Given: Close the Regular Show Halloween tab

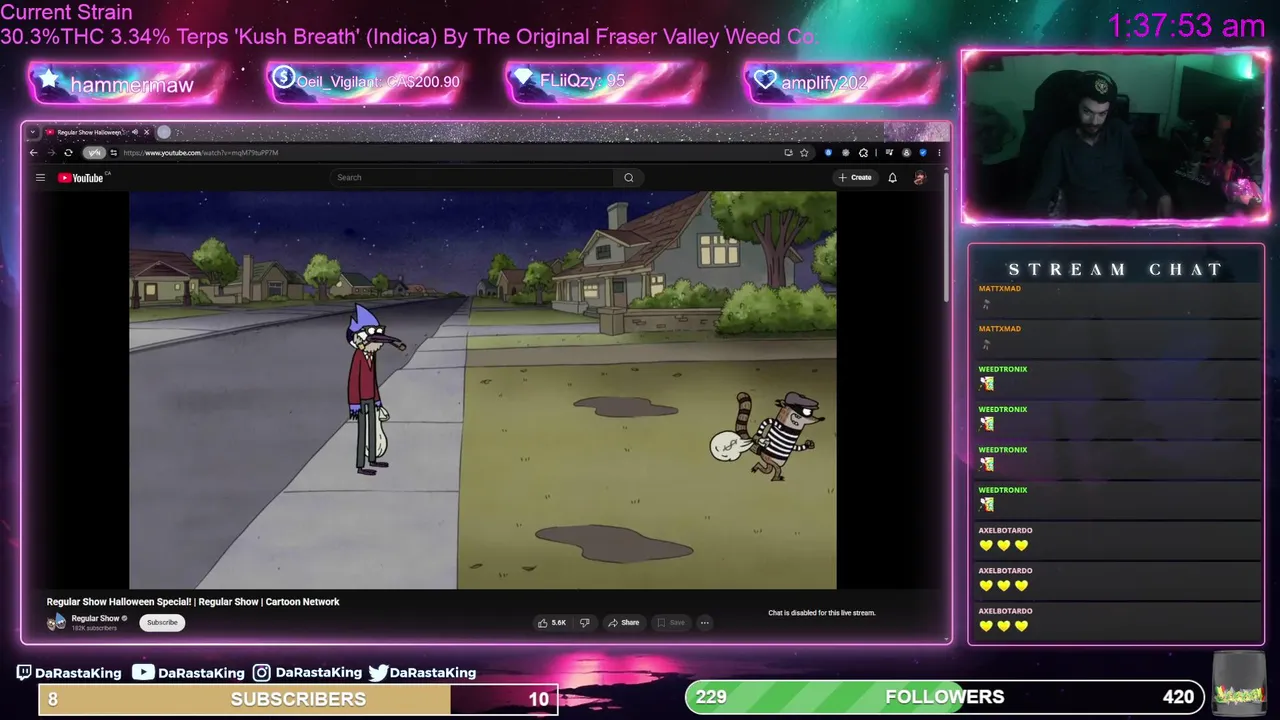Looking at the screenshot, I should [146, 132].
